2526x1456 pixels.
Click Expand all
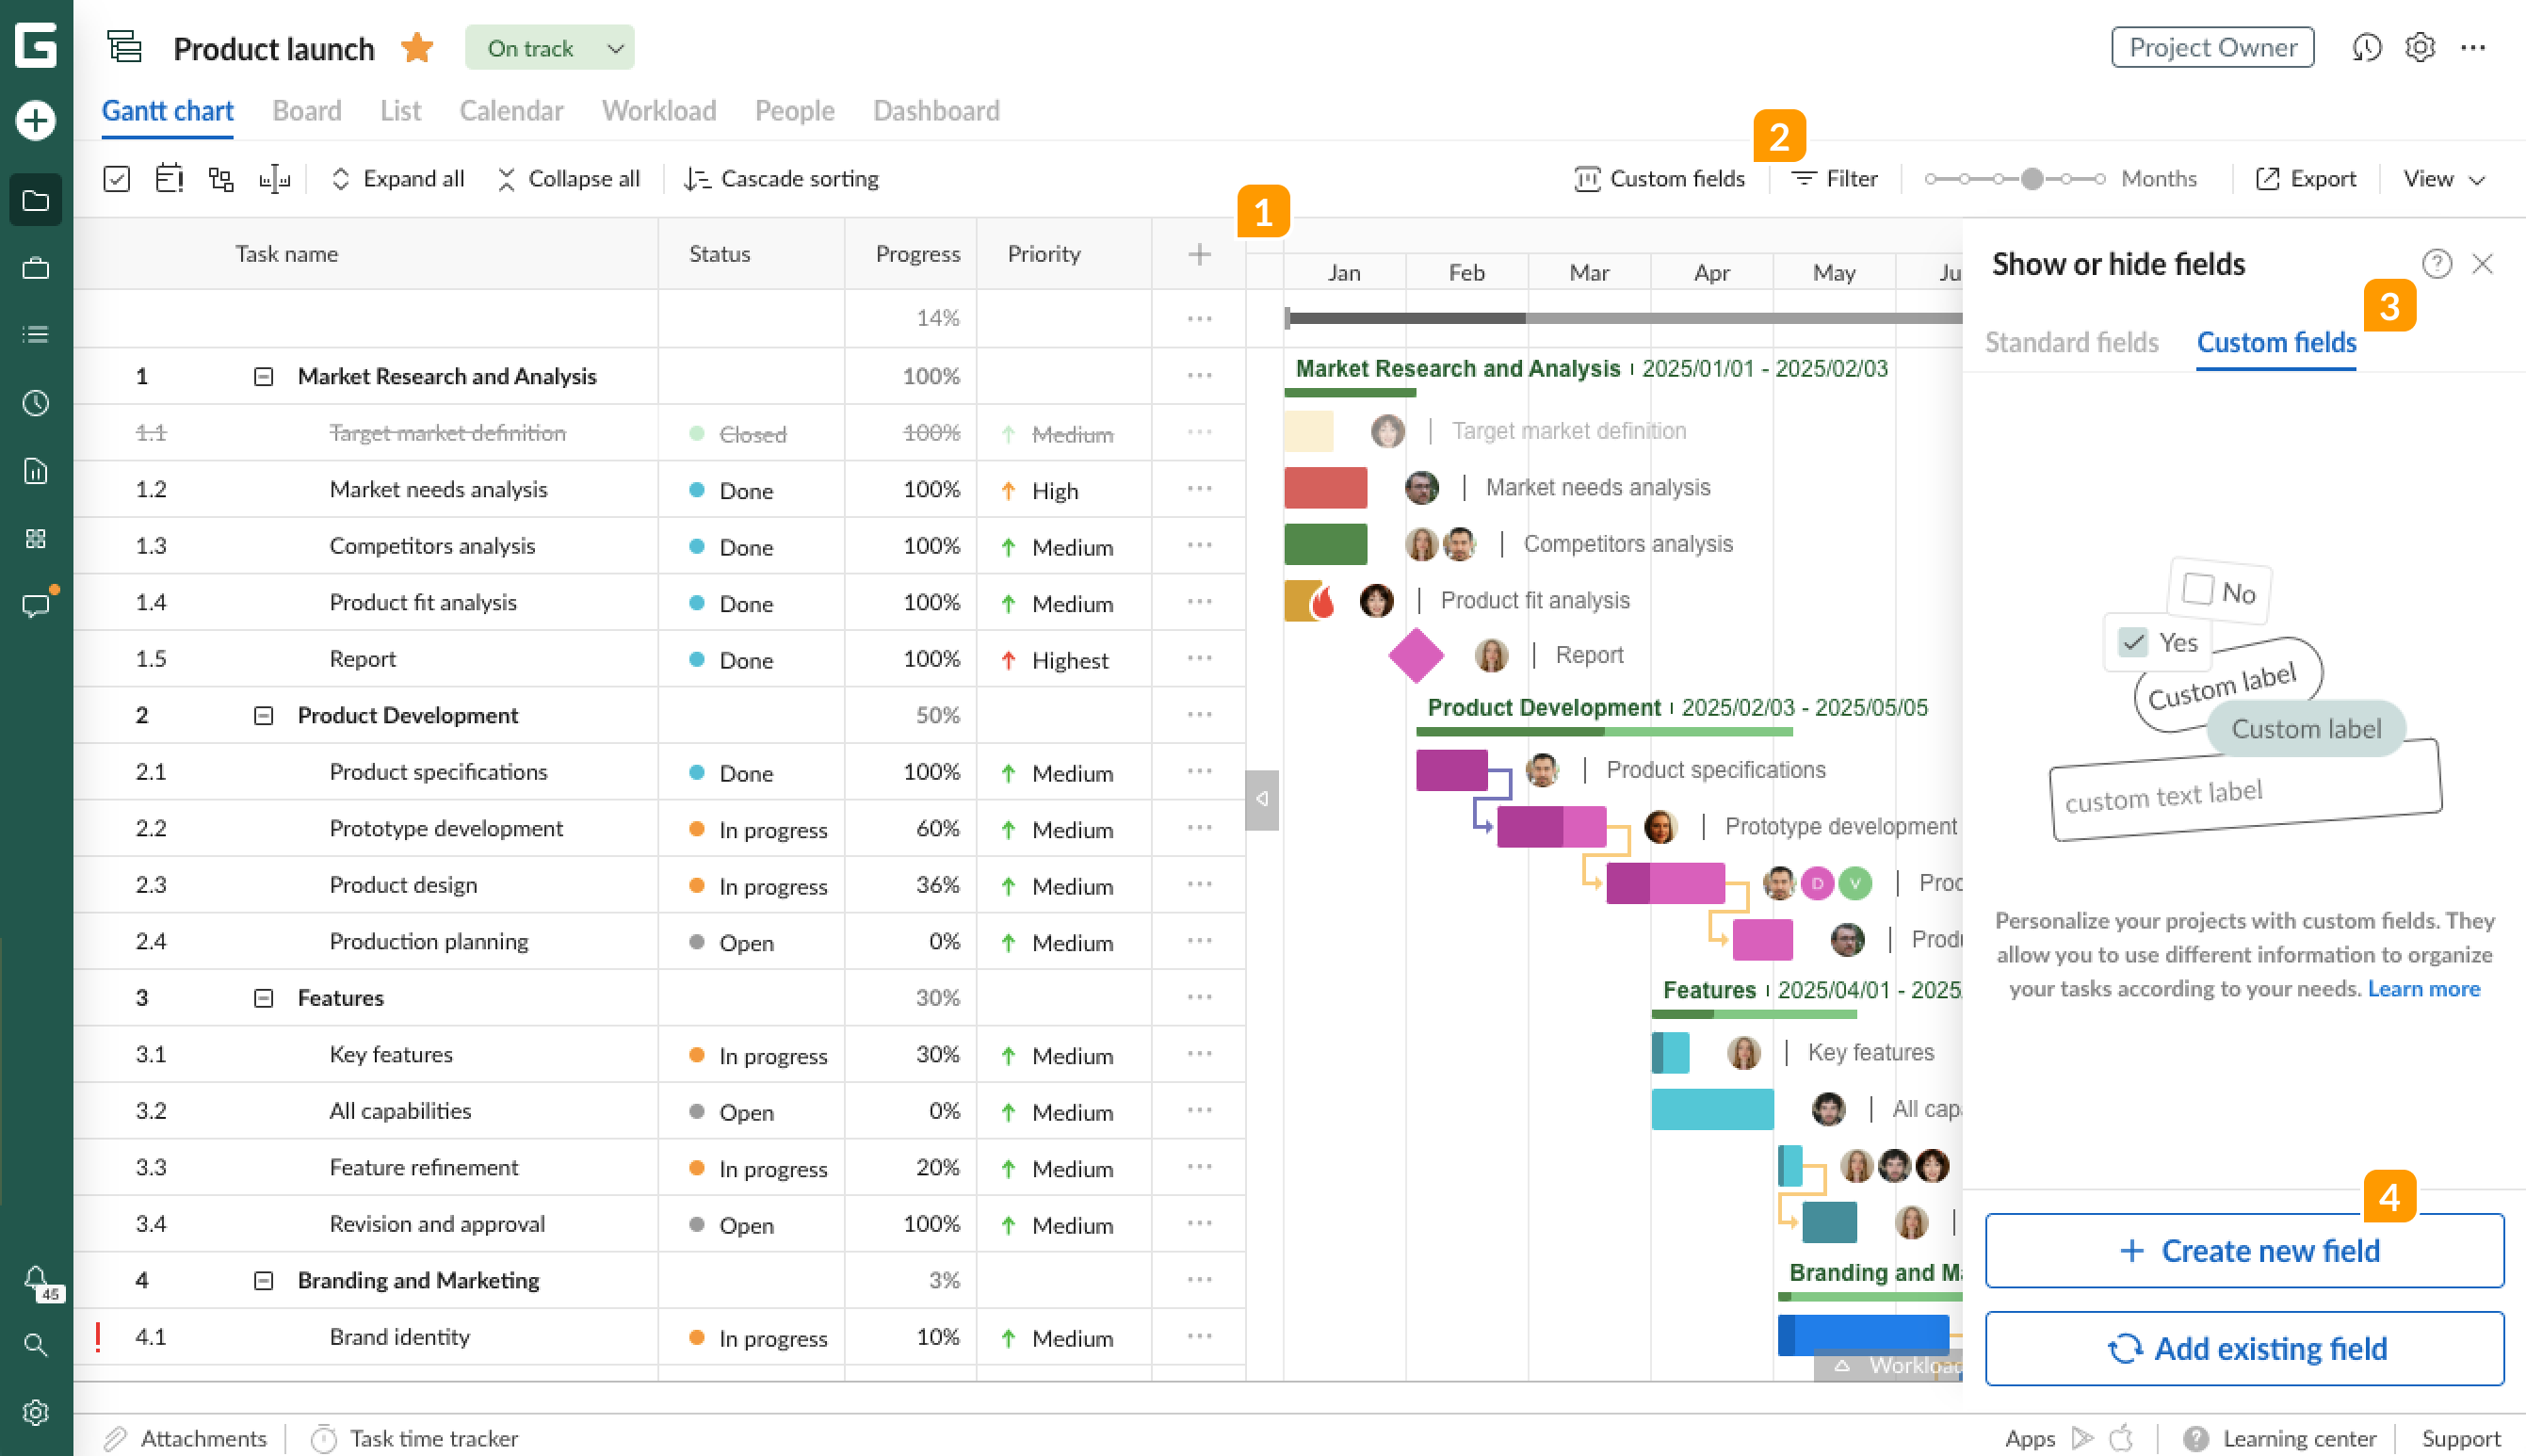pyautogui.click(x=397, y=179)
